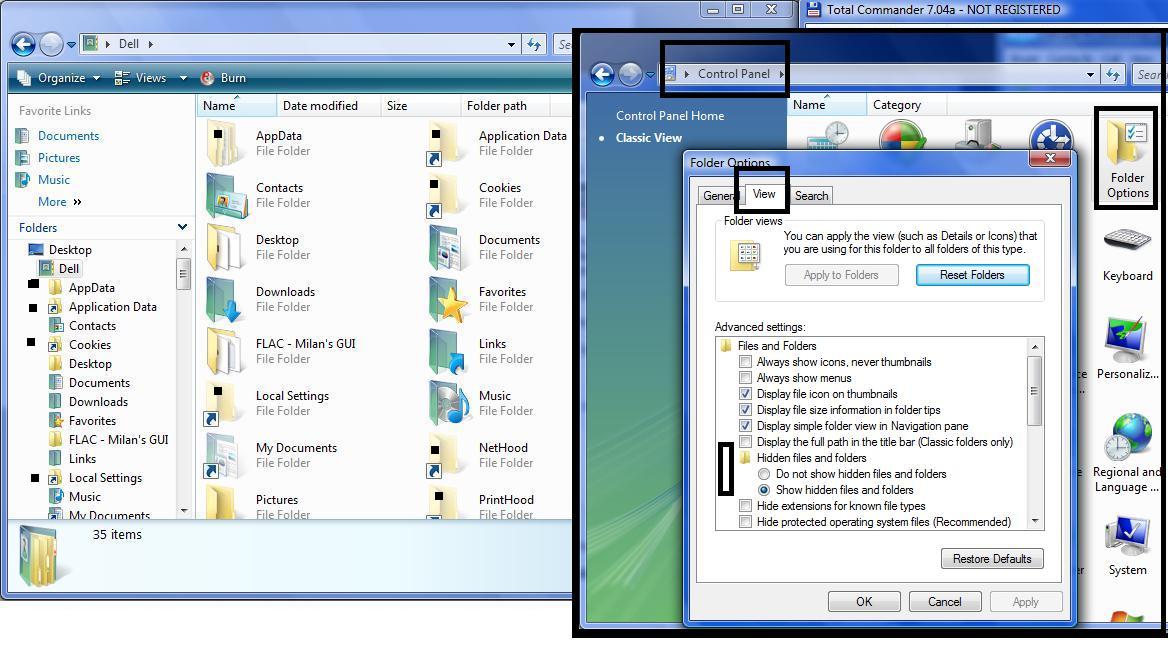Click the Burn disc toolbar icon

[207, 77]
